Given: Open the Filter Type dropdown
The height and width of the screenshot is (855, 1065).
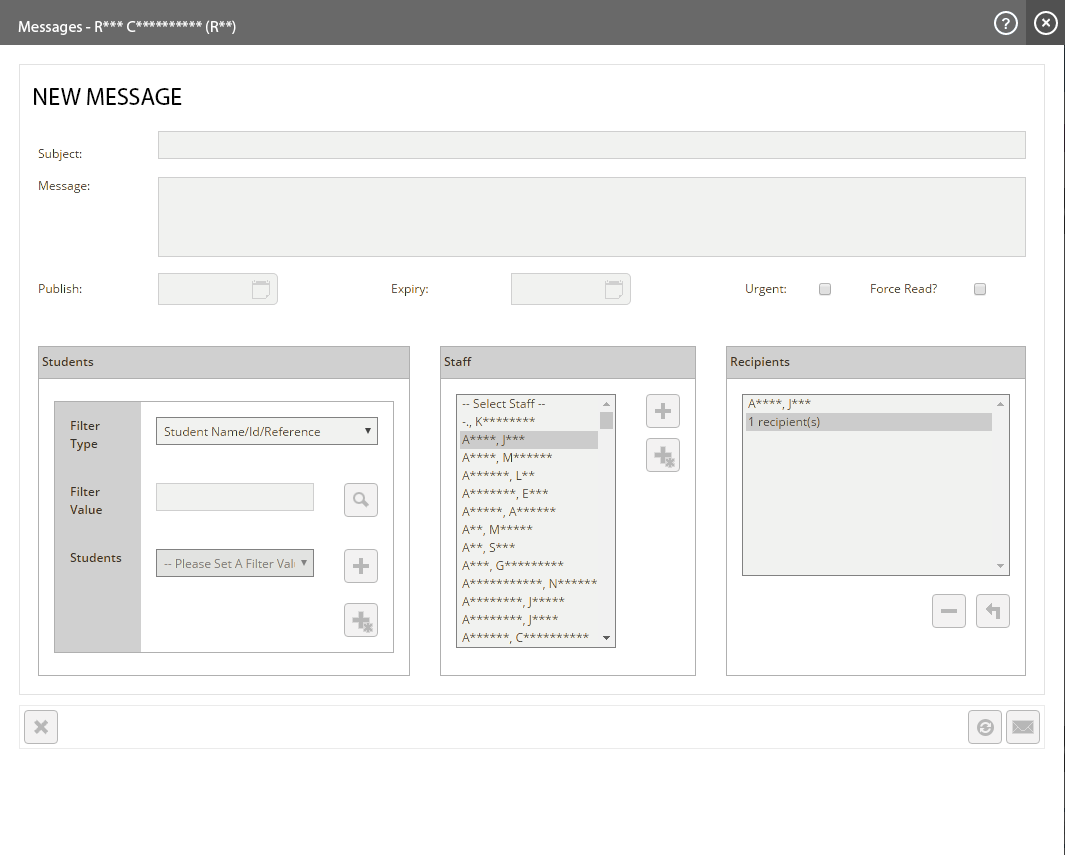Looking at the screenshot, I should [x=266, y=432].
